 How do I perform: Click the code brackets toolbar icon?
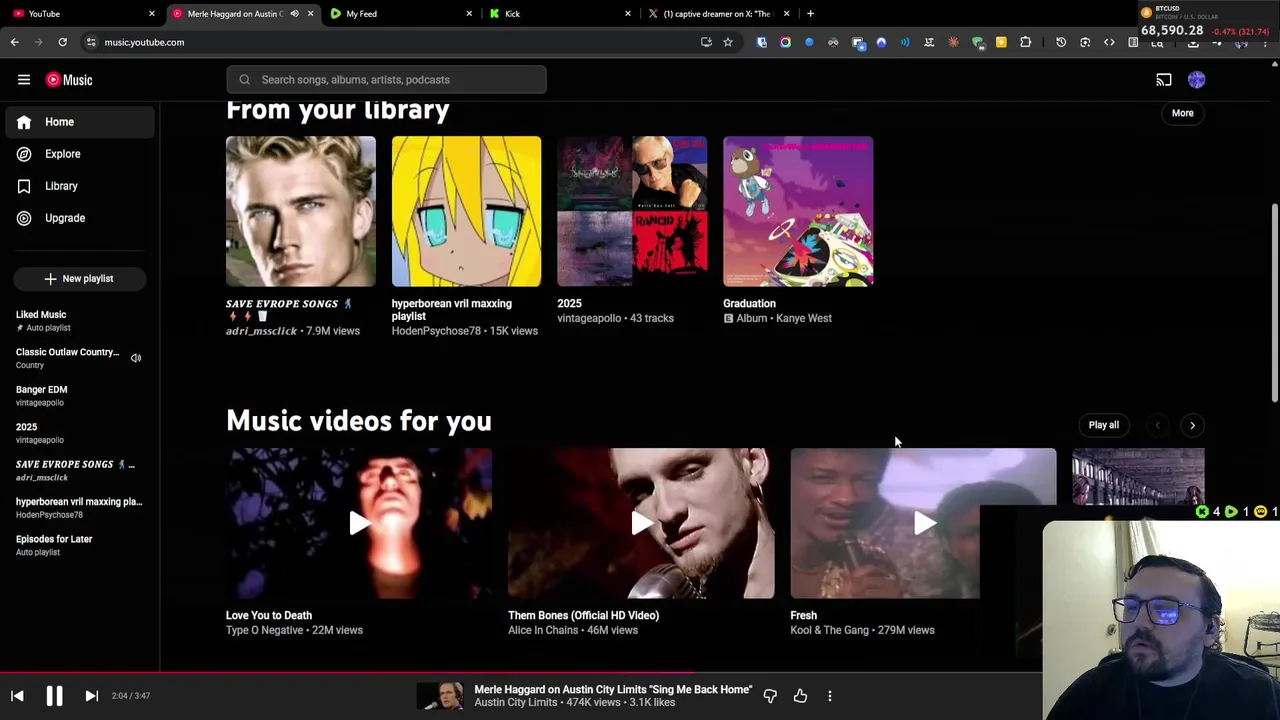pyautogui.click(x=1109, y=42)
